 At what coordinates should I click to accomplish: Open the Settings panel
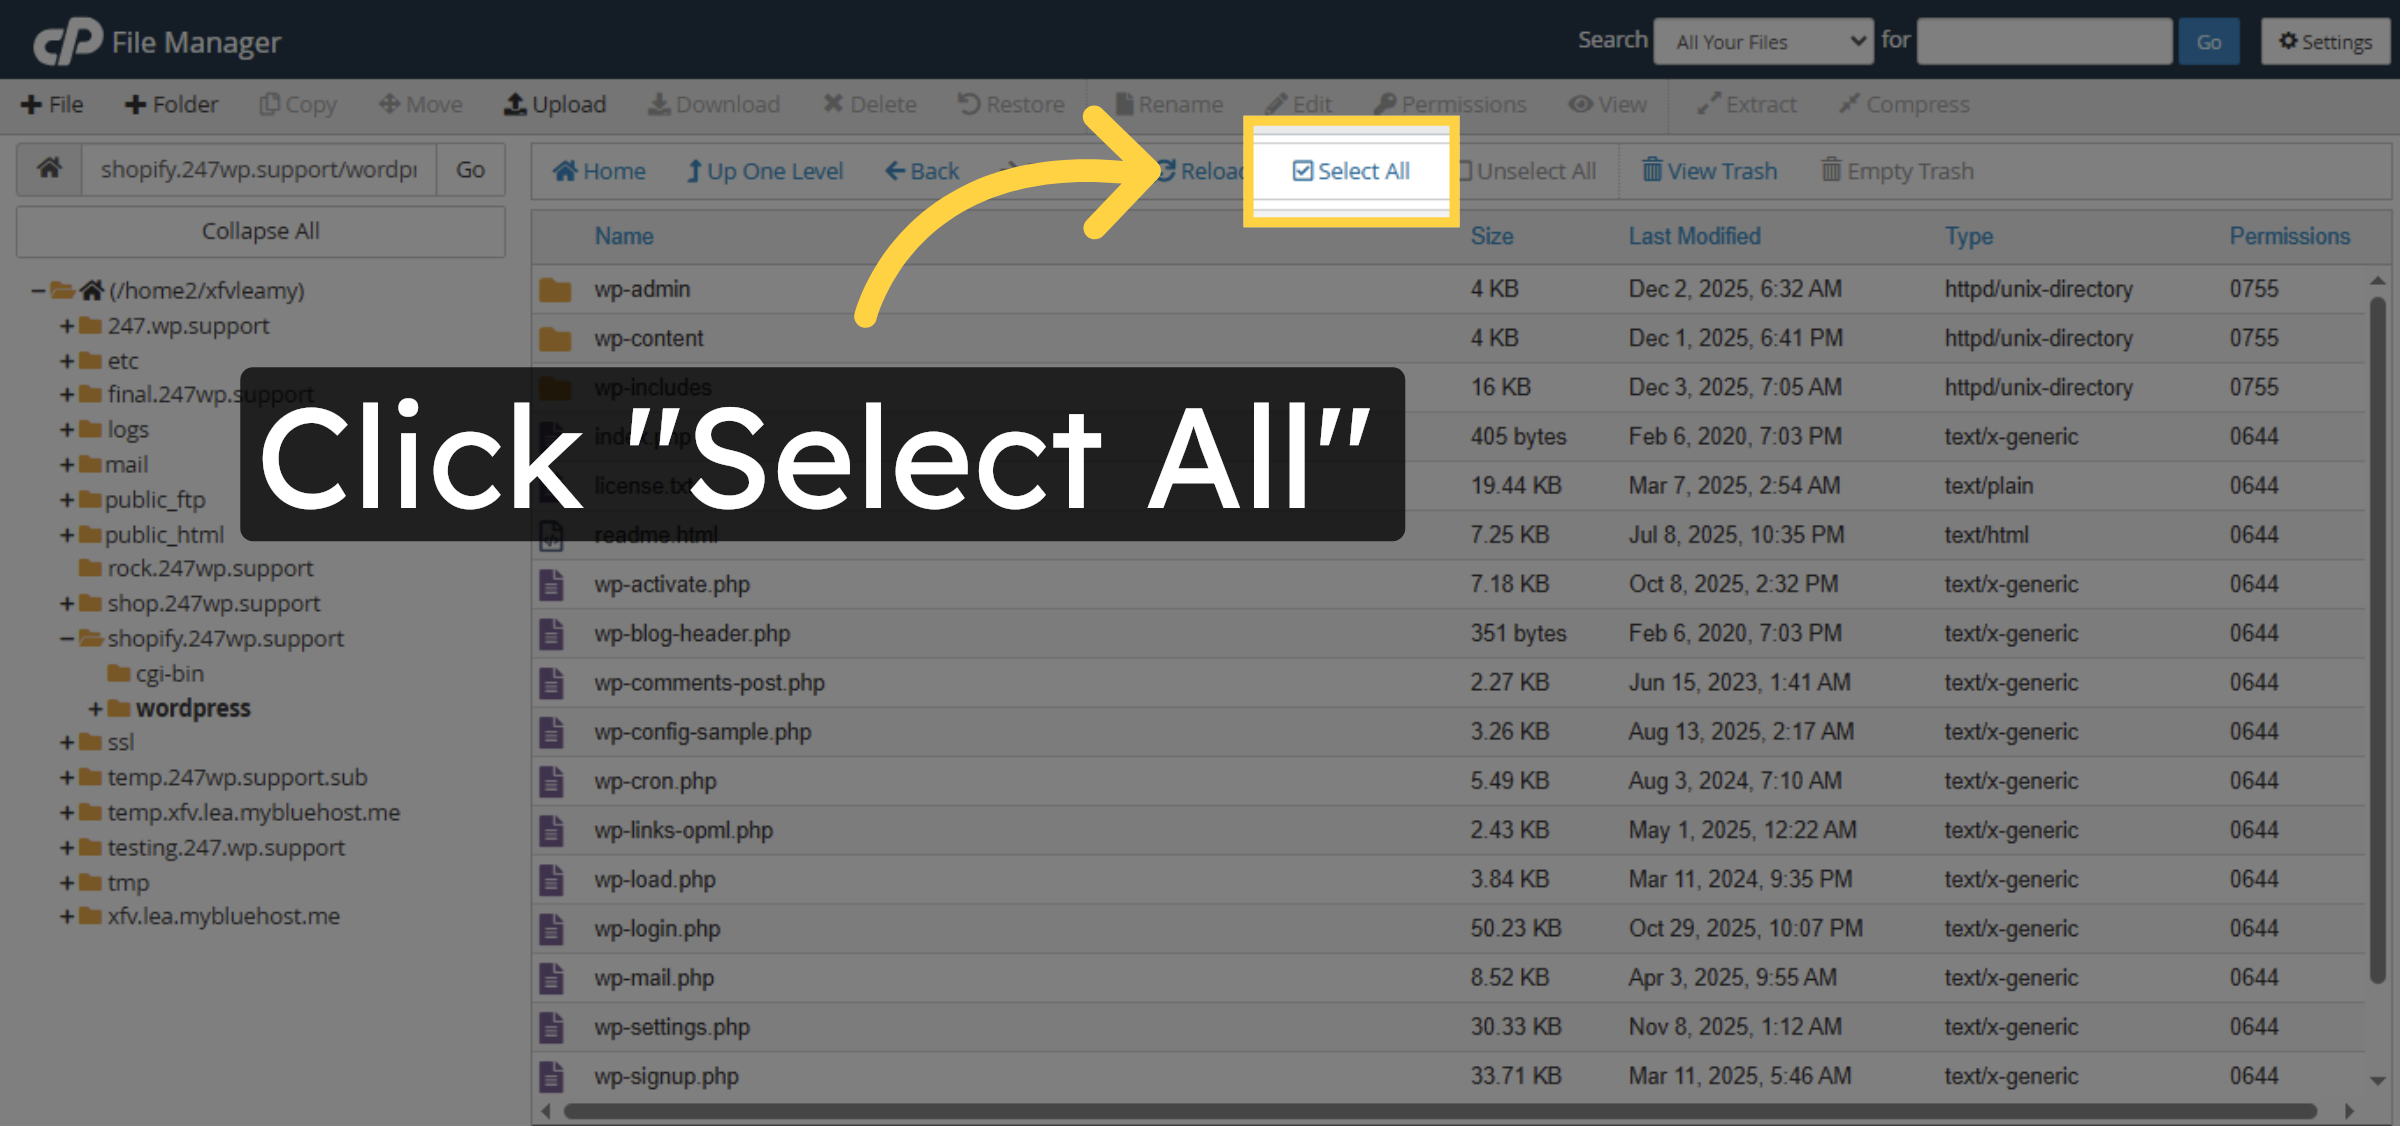[2325, 41]
